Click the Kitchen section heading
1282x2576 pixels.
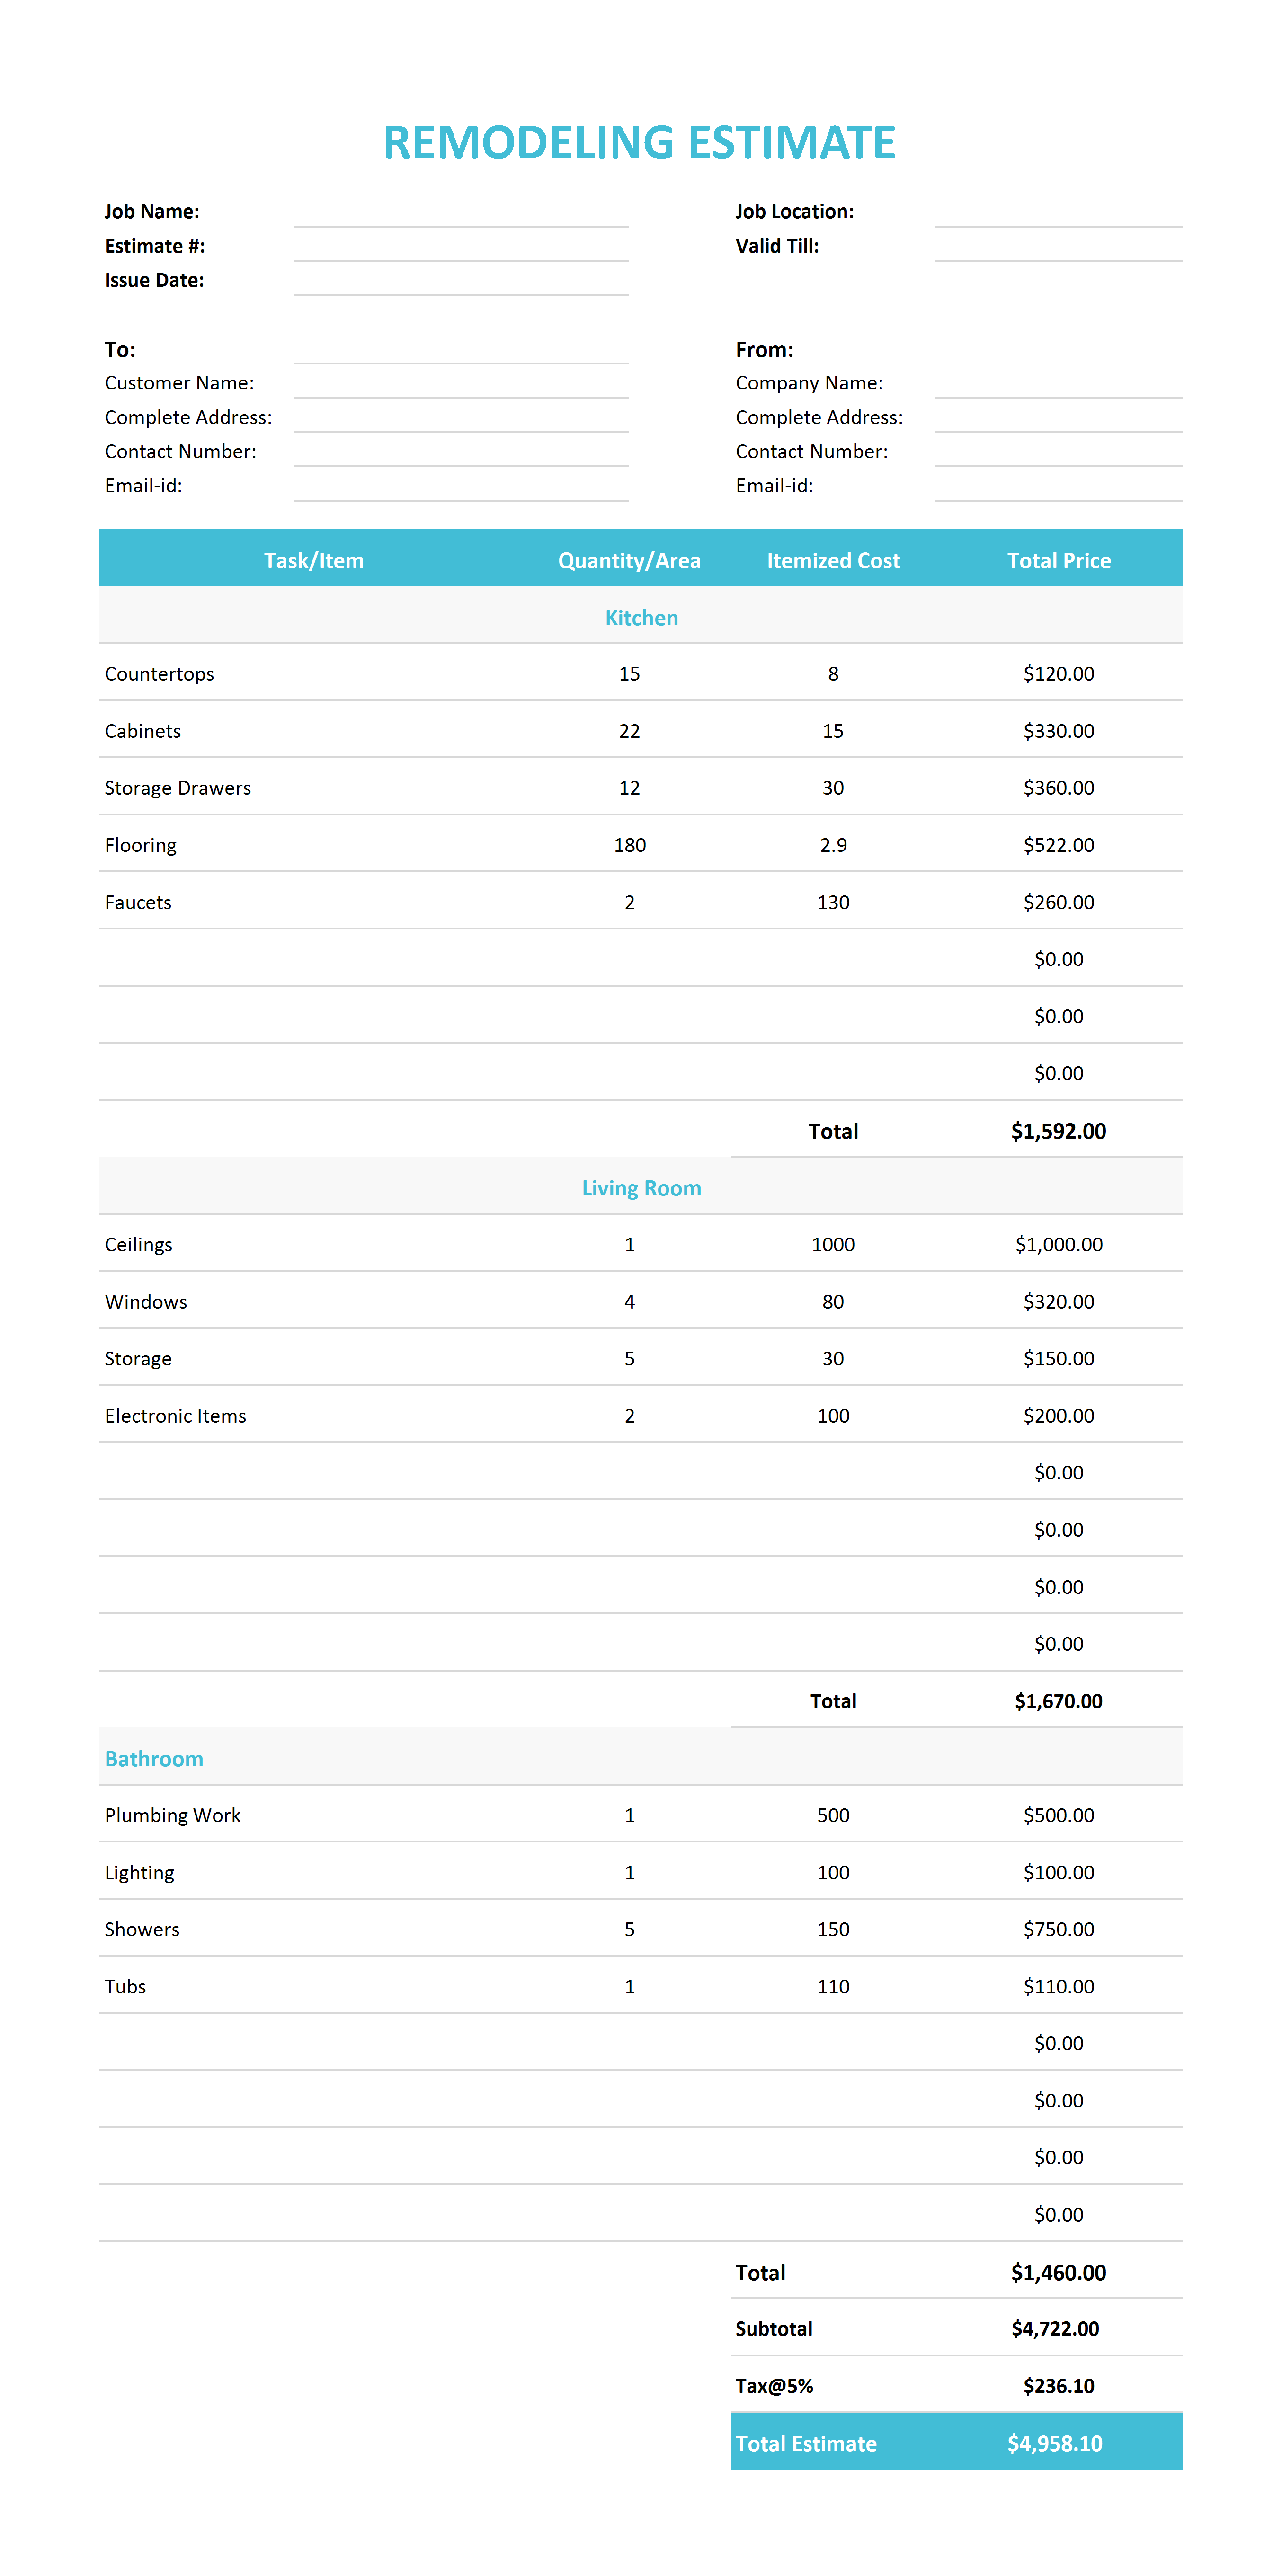641,617
